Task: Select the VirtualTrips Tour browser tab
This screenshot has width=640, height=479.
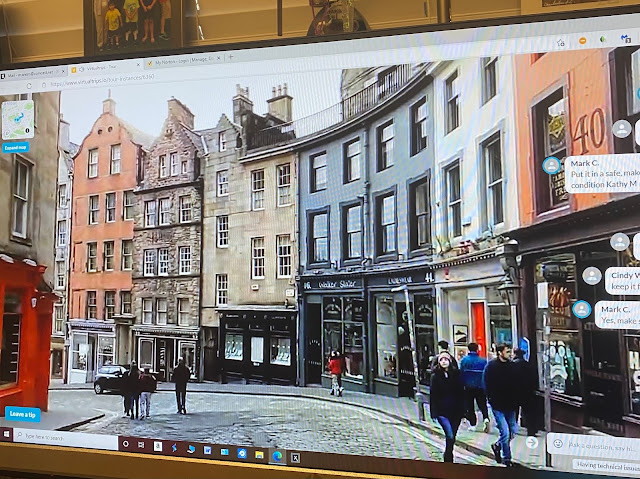Action: (102, 69)
